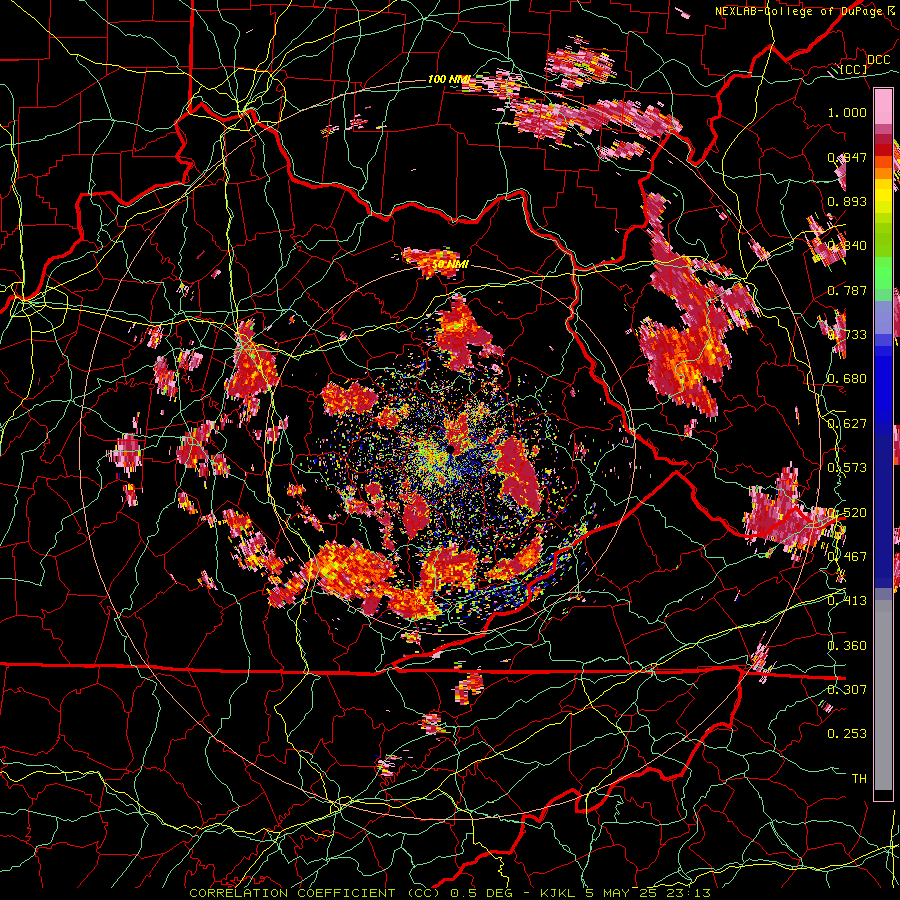Click the 0.573 legend value

click(847, 468)
